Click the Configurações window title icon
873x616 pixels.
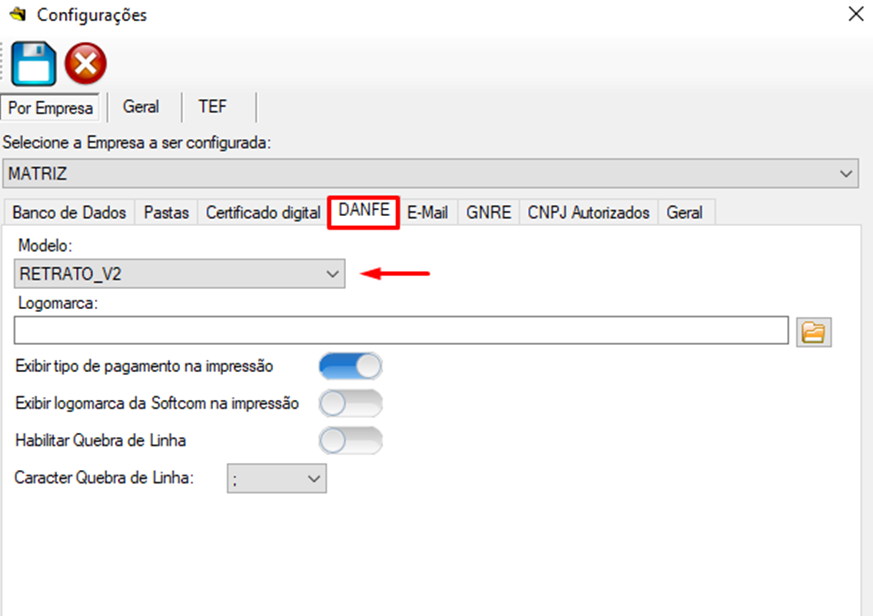pyautogui.click(x=17, y=15)
